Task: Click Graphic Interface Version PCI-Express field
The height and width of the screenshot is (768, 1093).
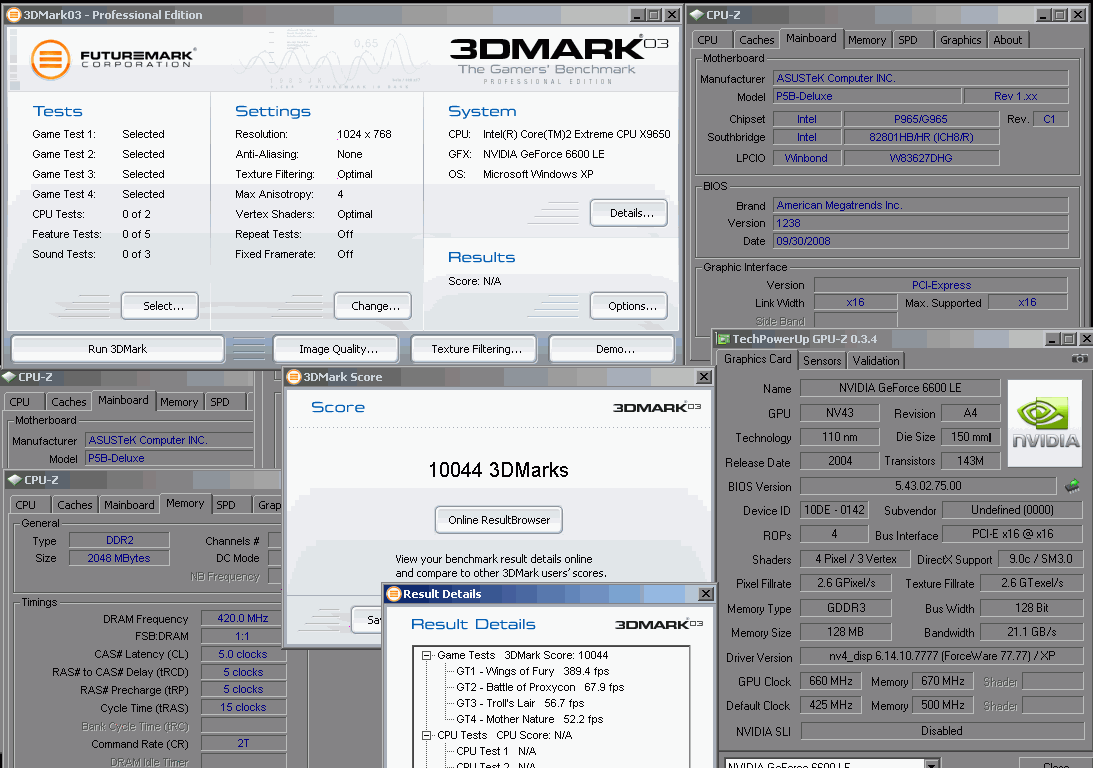Action: click(941, 285)
